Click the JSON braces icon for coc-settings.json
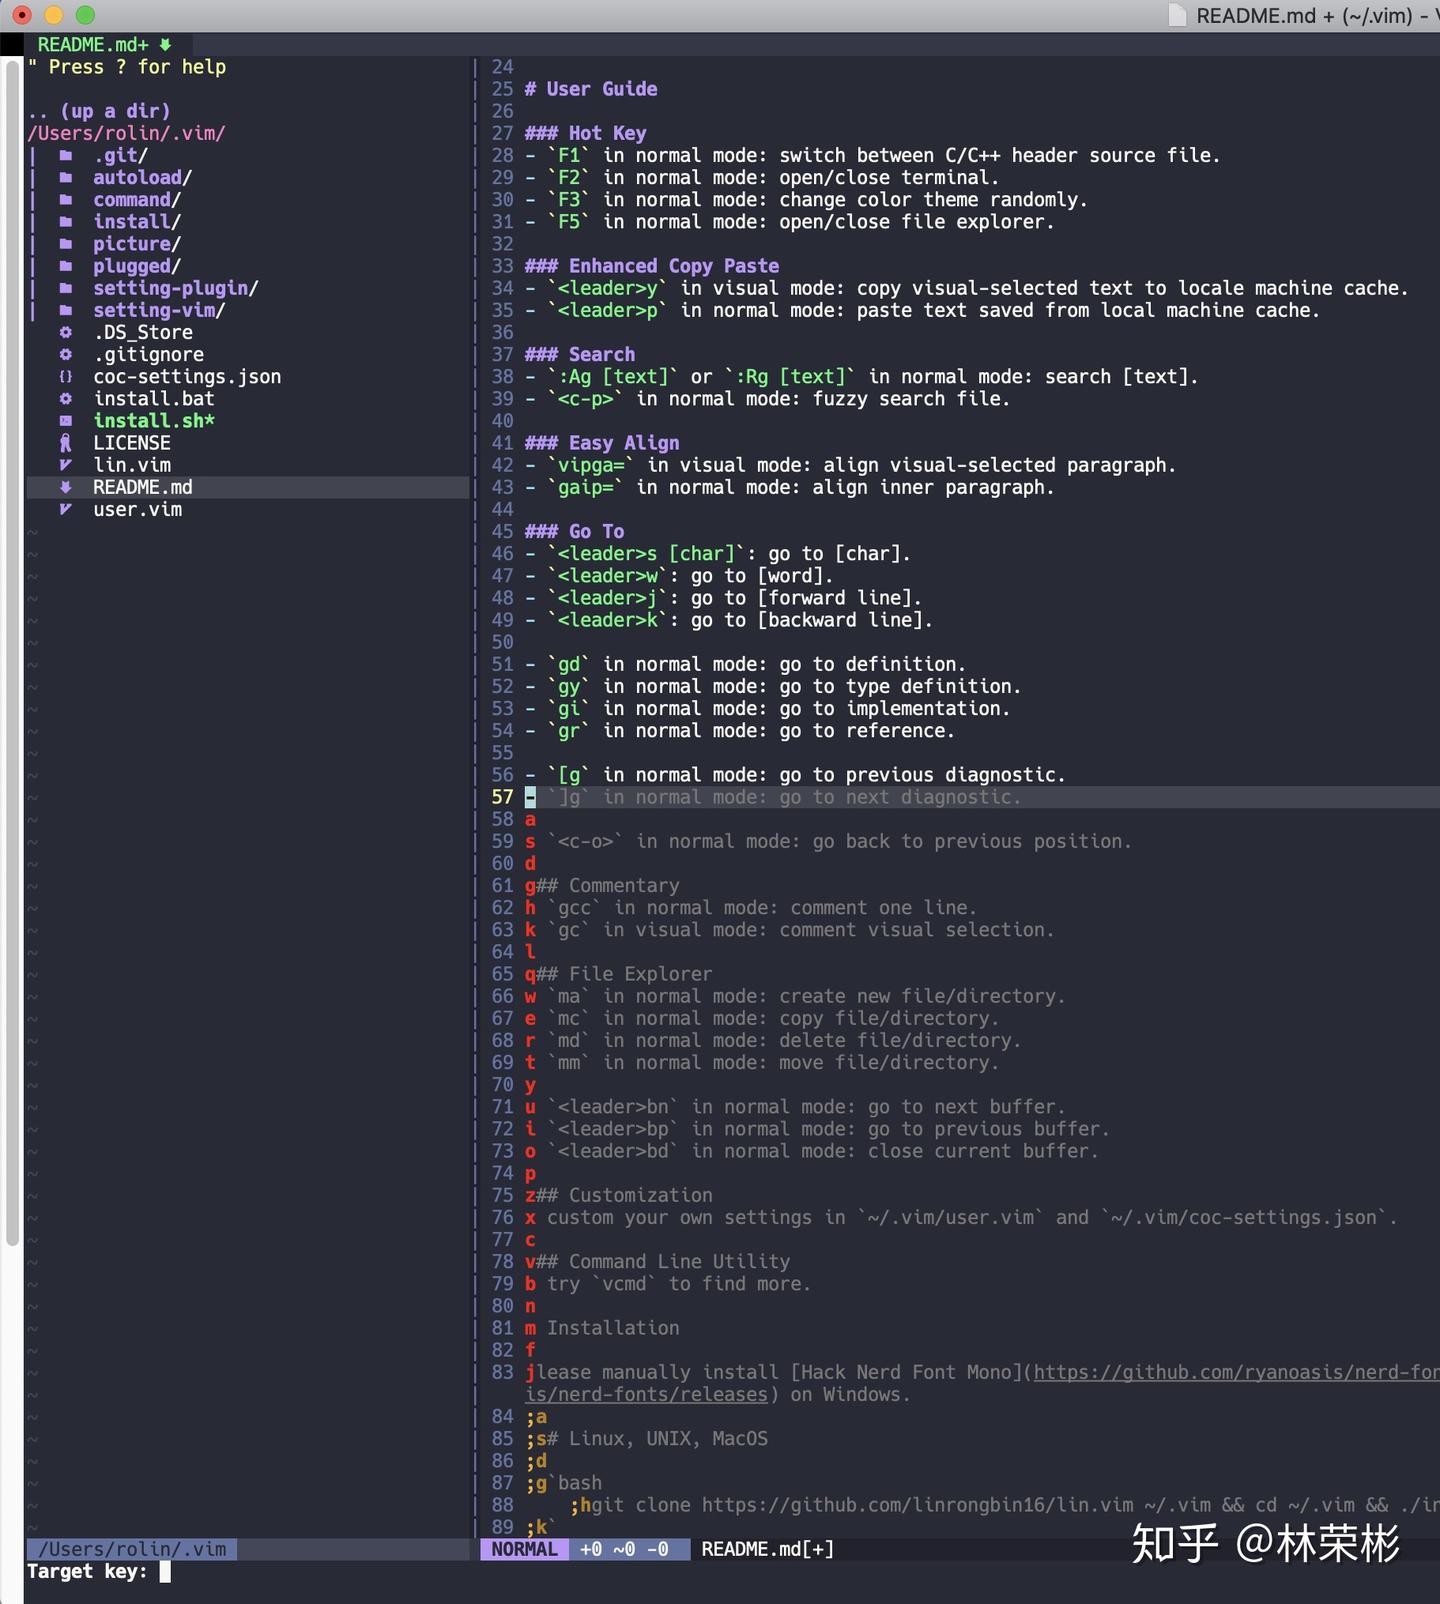The height and width of the screenshot is (1604, 1440). [66, 377]
